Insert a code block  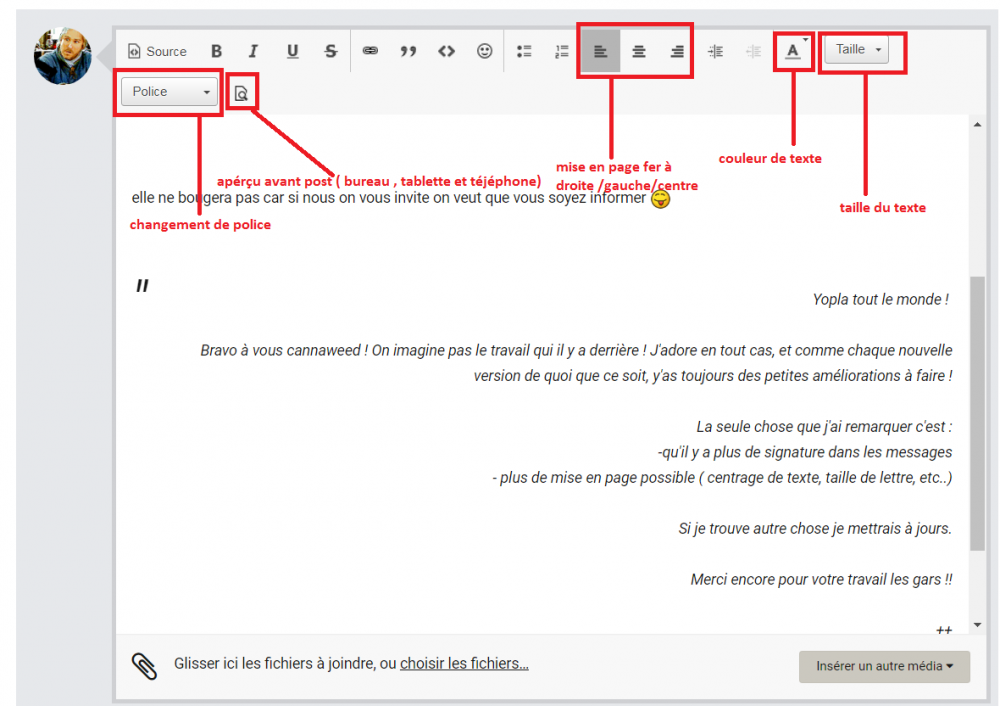pyautogui.click(x=446, y=51)
